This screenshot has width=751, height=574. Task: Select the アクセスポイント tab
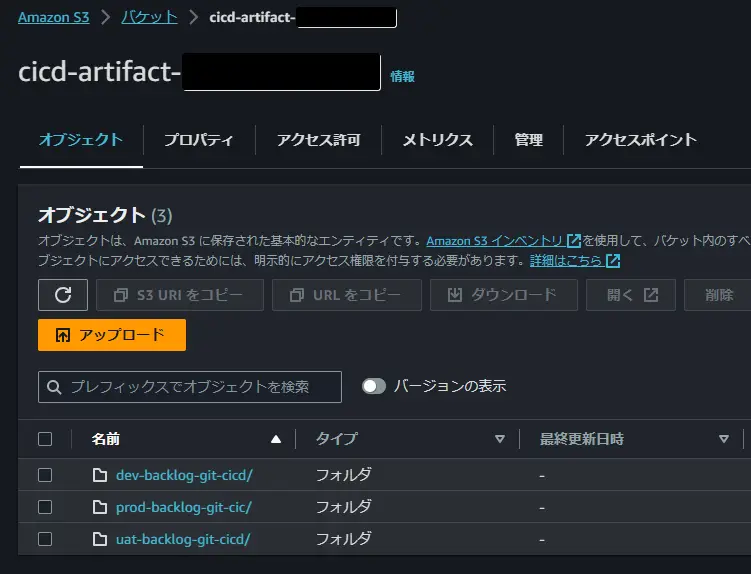641,140
